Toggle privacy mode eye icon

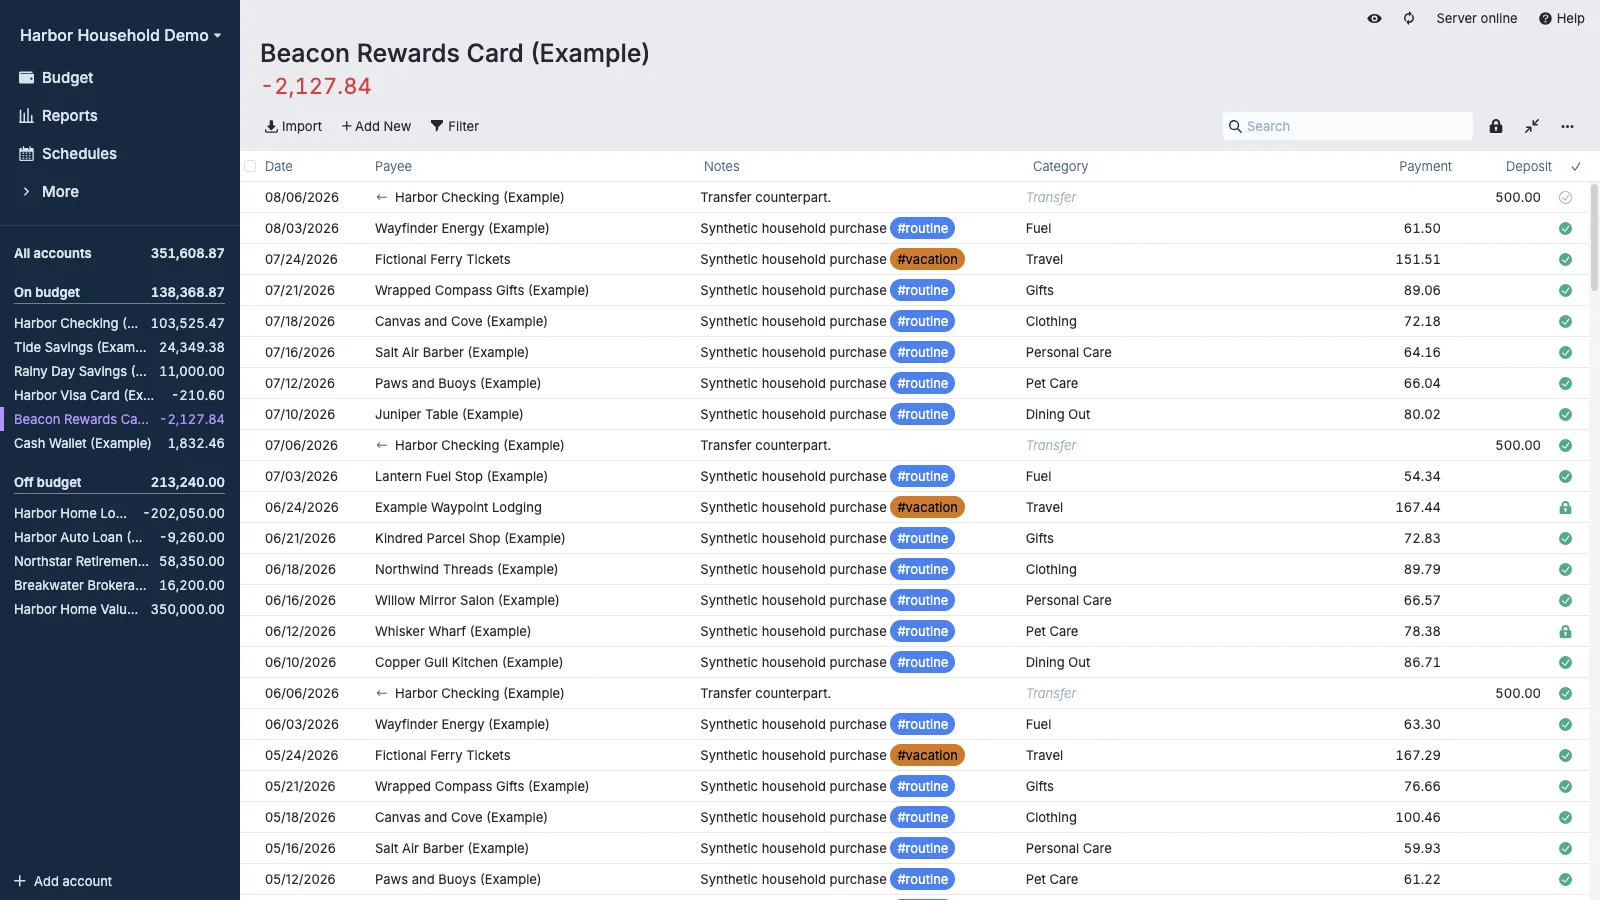point(1374,18)
